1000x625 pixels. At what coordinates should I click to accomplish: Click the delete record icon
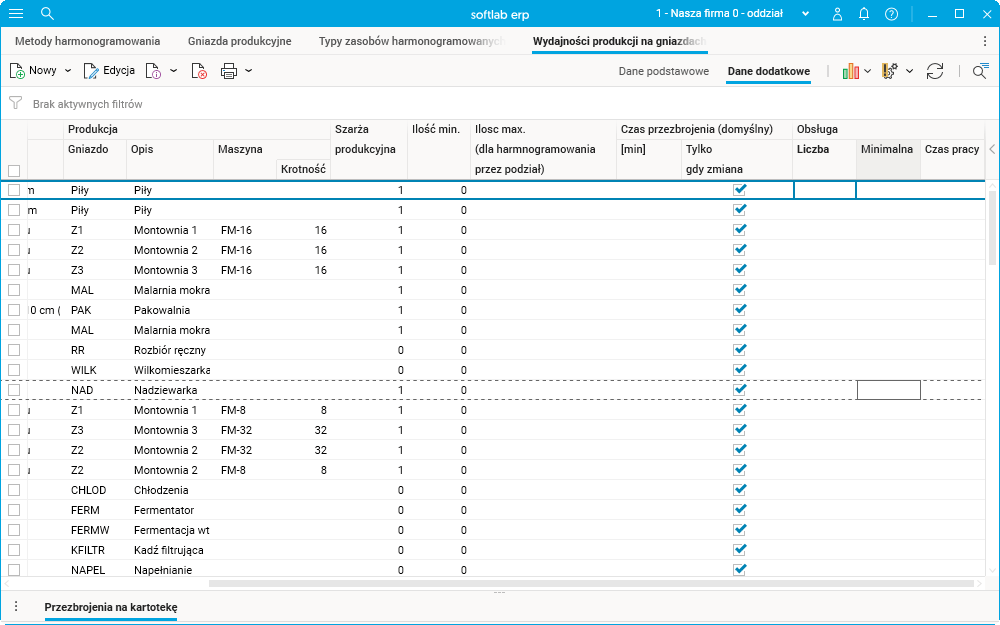(x=200, y=71)
